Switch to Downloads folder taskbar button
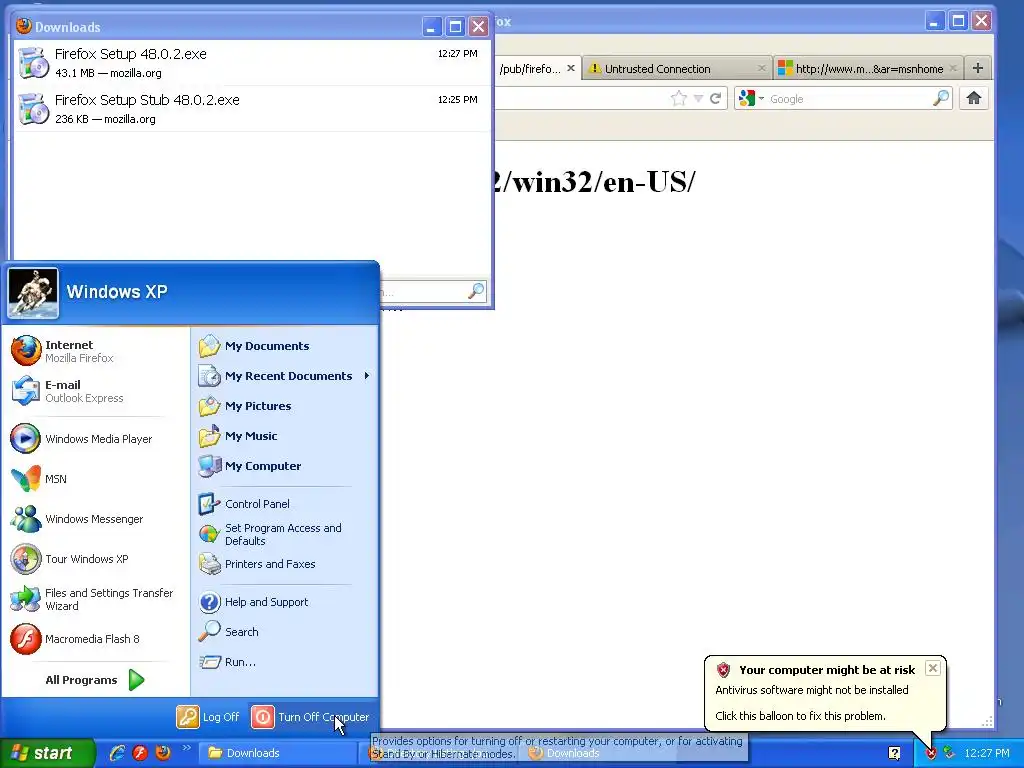Image resolution: width=1024 pixels, height=768 pixels. point(278,753)
